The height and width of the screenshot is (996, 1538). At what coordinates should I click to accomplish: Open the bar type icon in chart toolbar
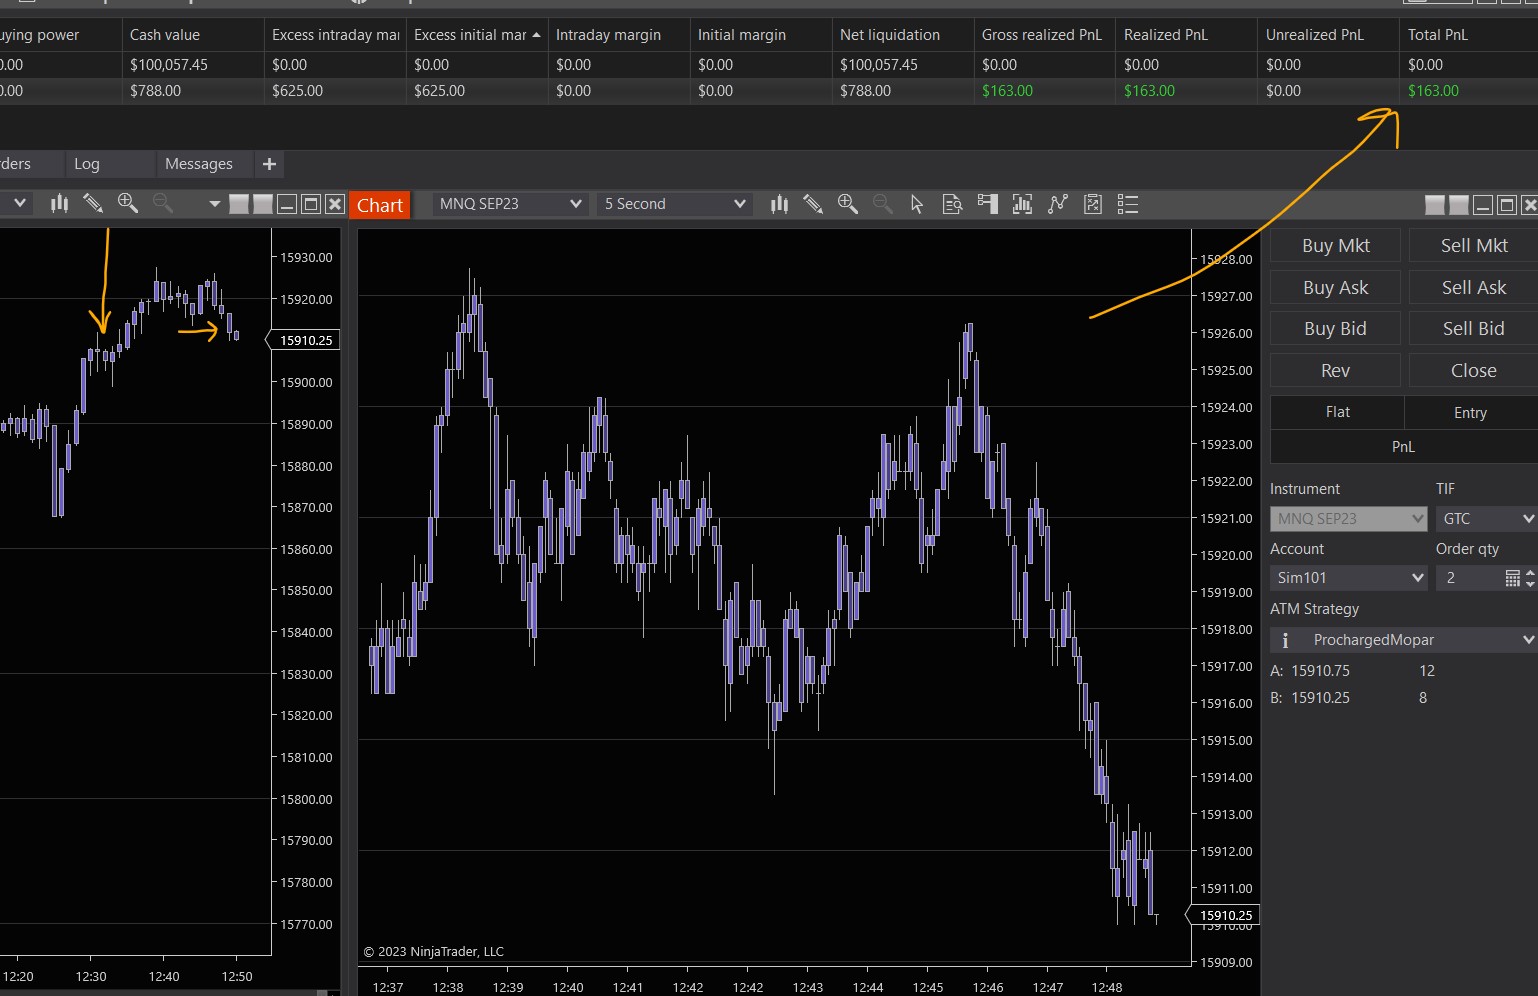[779, 204]
